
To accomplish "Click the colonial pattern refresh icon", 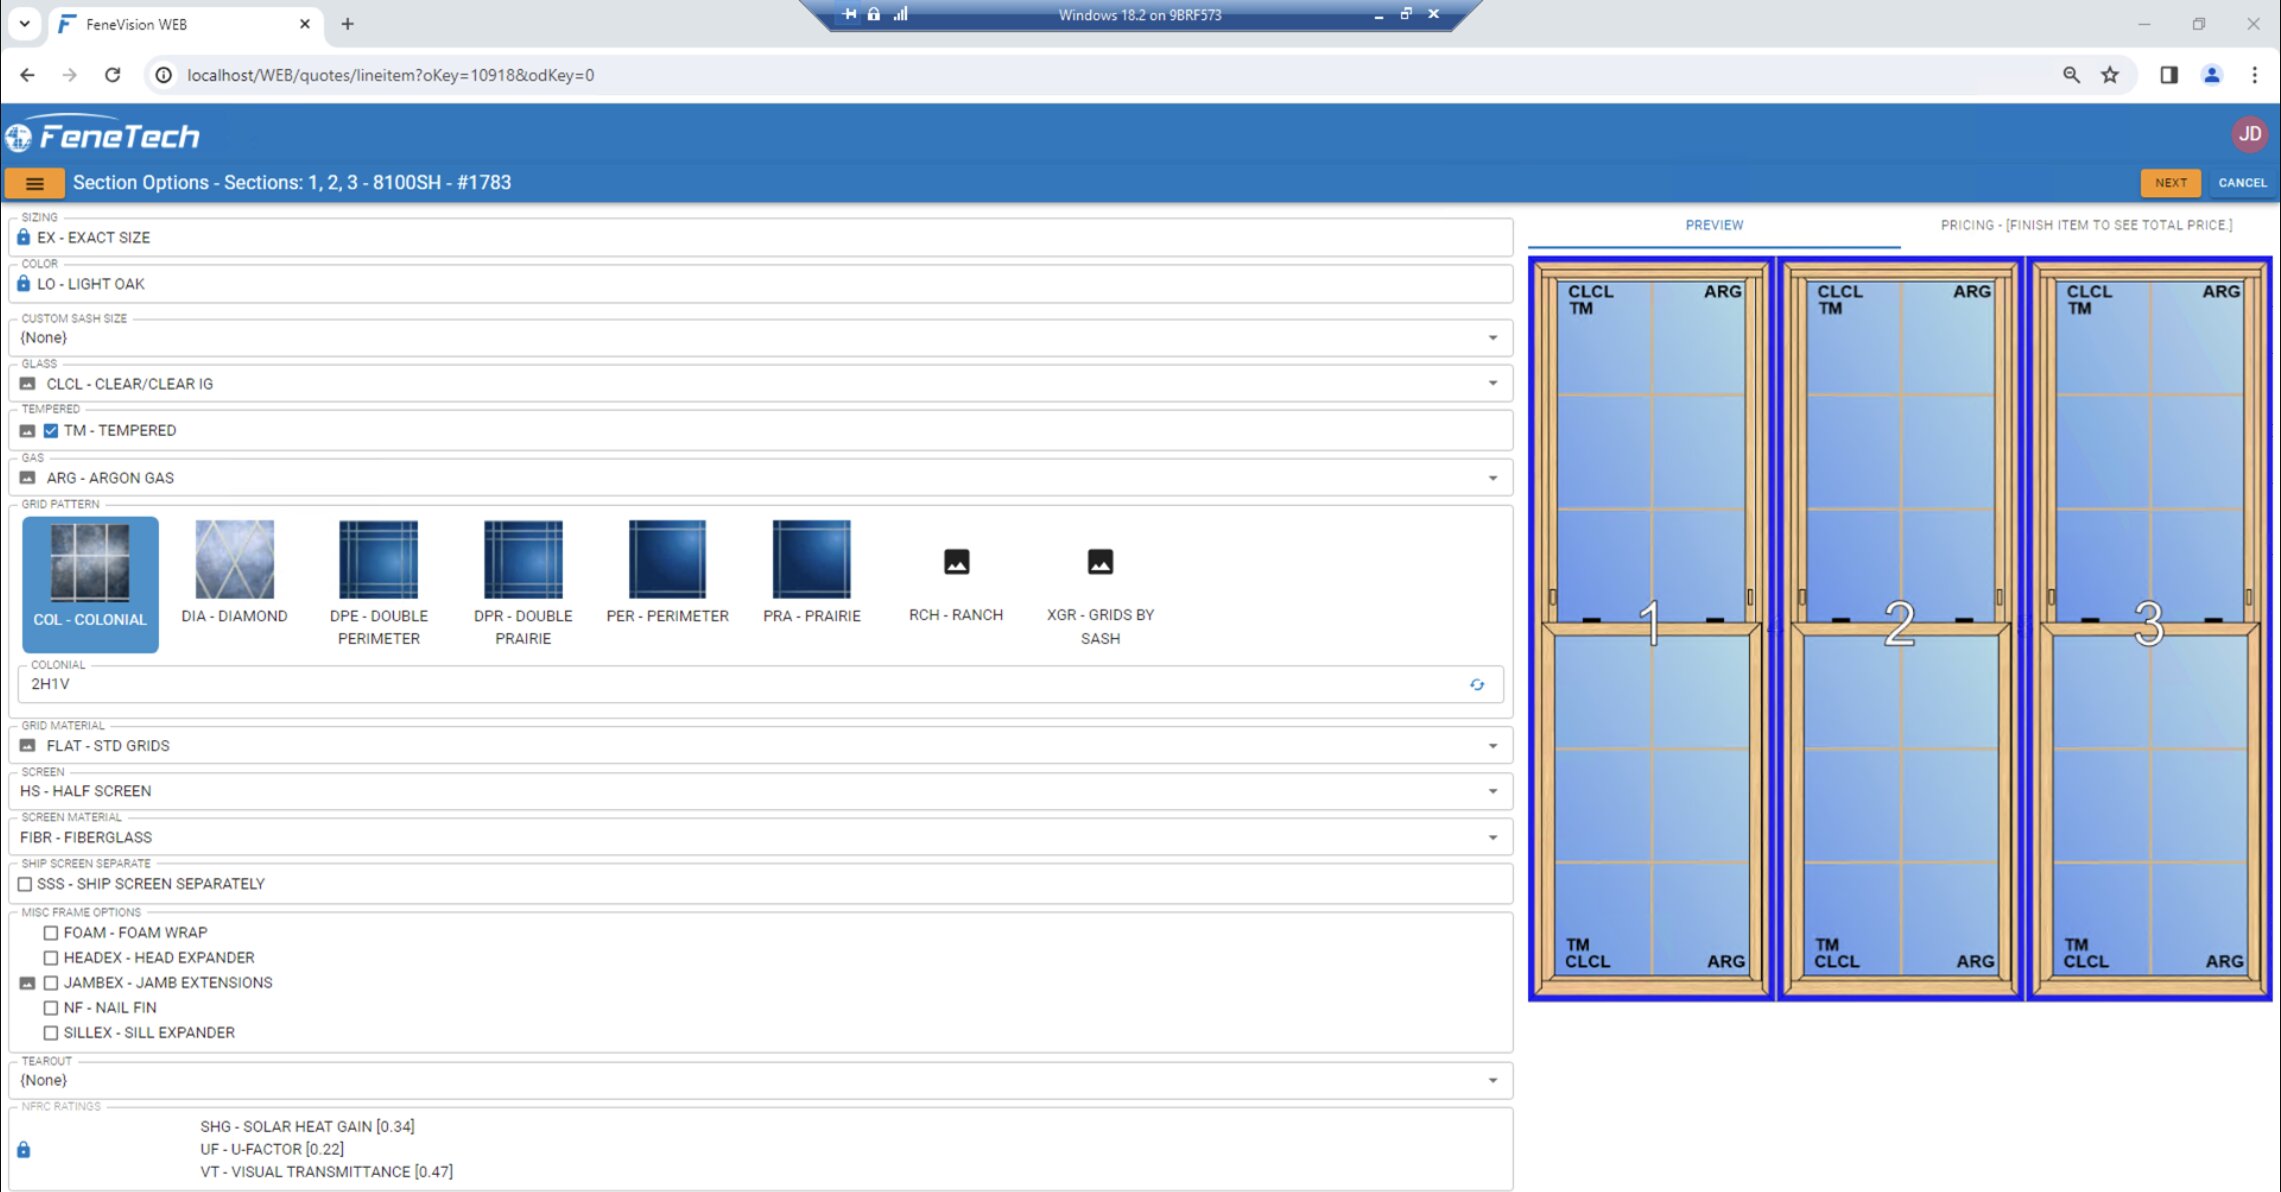I will coord(1476,685).
